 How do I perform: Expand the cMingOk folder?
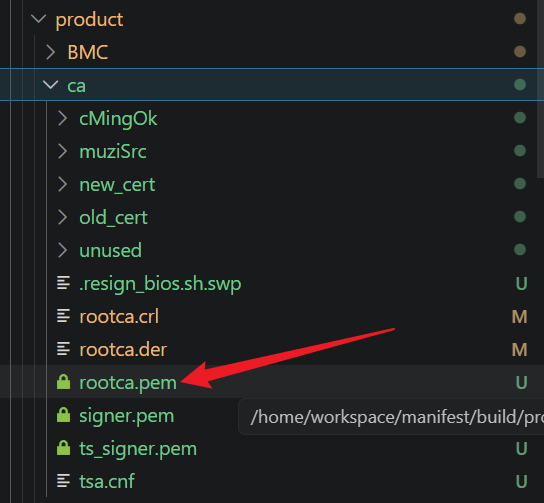pyautogui.click(x=63, y=118)
